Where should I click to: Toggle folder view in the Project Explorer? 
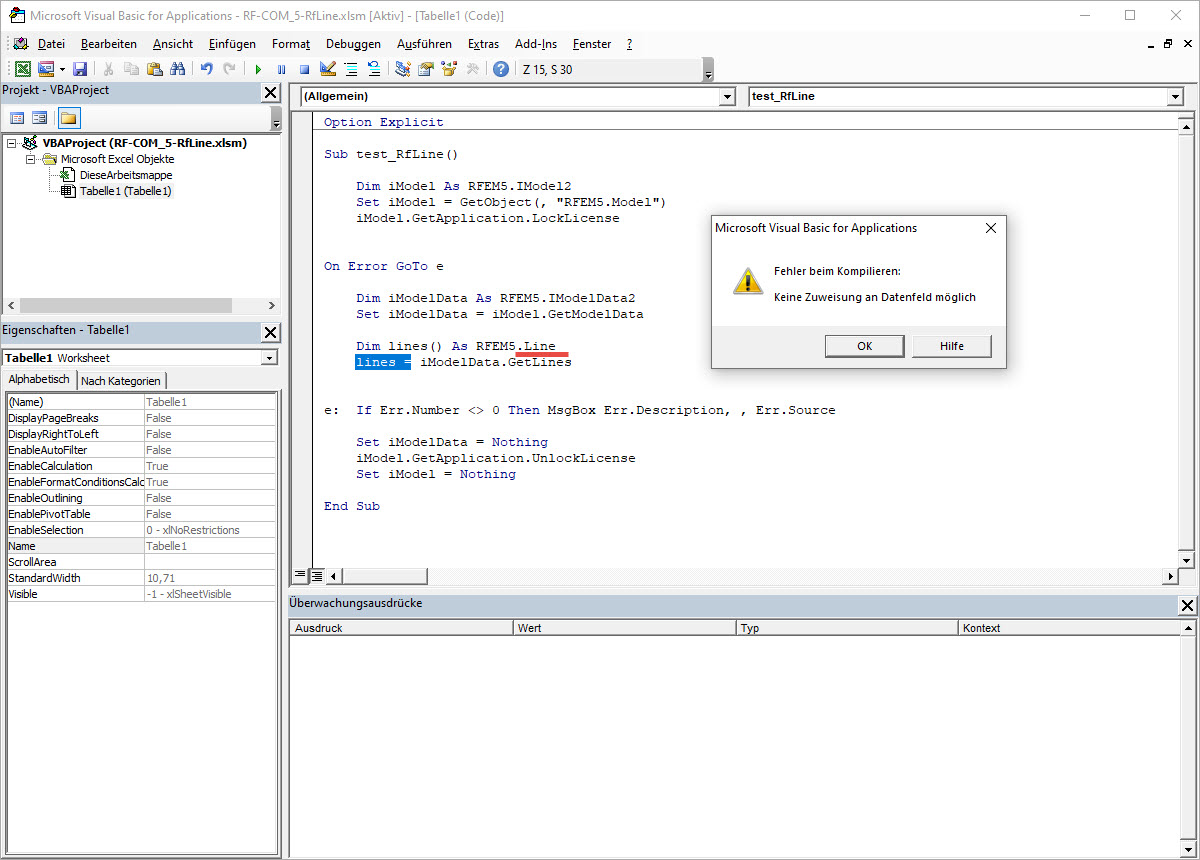pyautogui.click(x=67, y=117)
